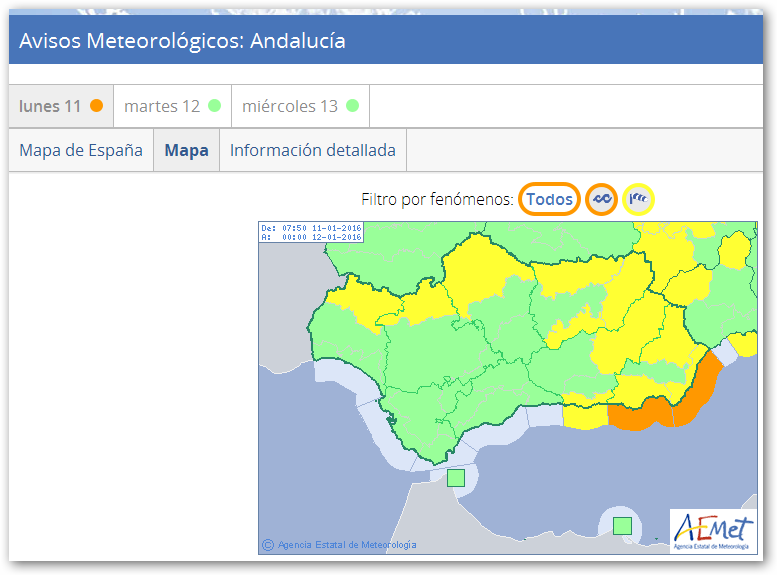Select the Mapa tab
This screenshot has width=777, height=575.
click(186, 150)
